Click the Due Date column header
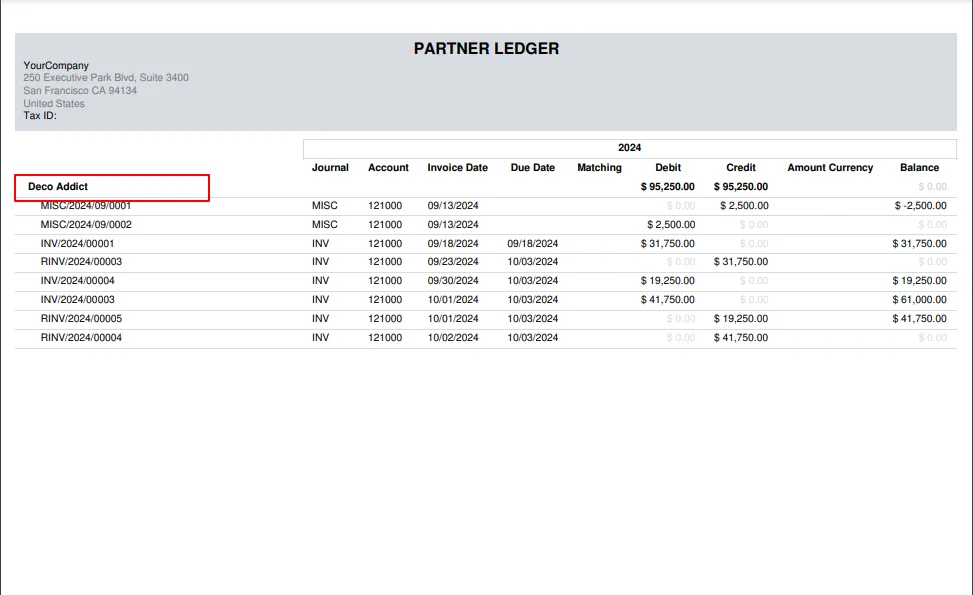The height and width of the screenshot is (595, 973). [x=532, y=168]
